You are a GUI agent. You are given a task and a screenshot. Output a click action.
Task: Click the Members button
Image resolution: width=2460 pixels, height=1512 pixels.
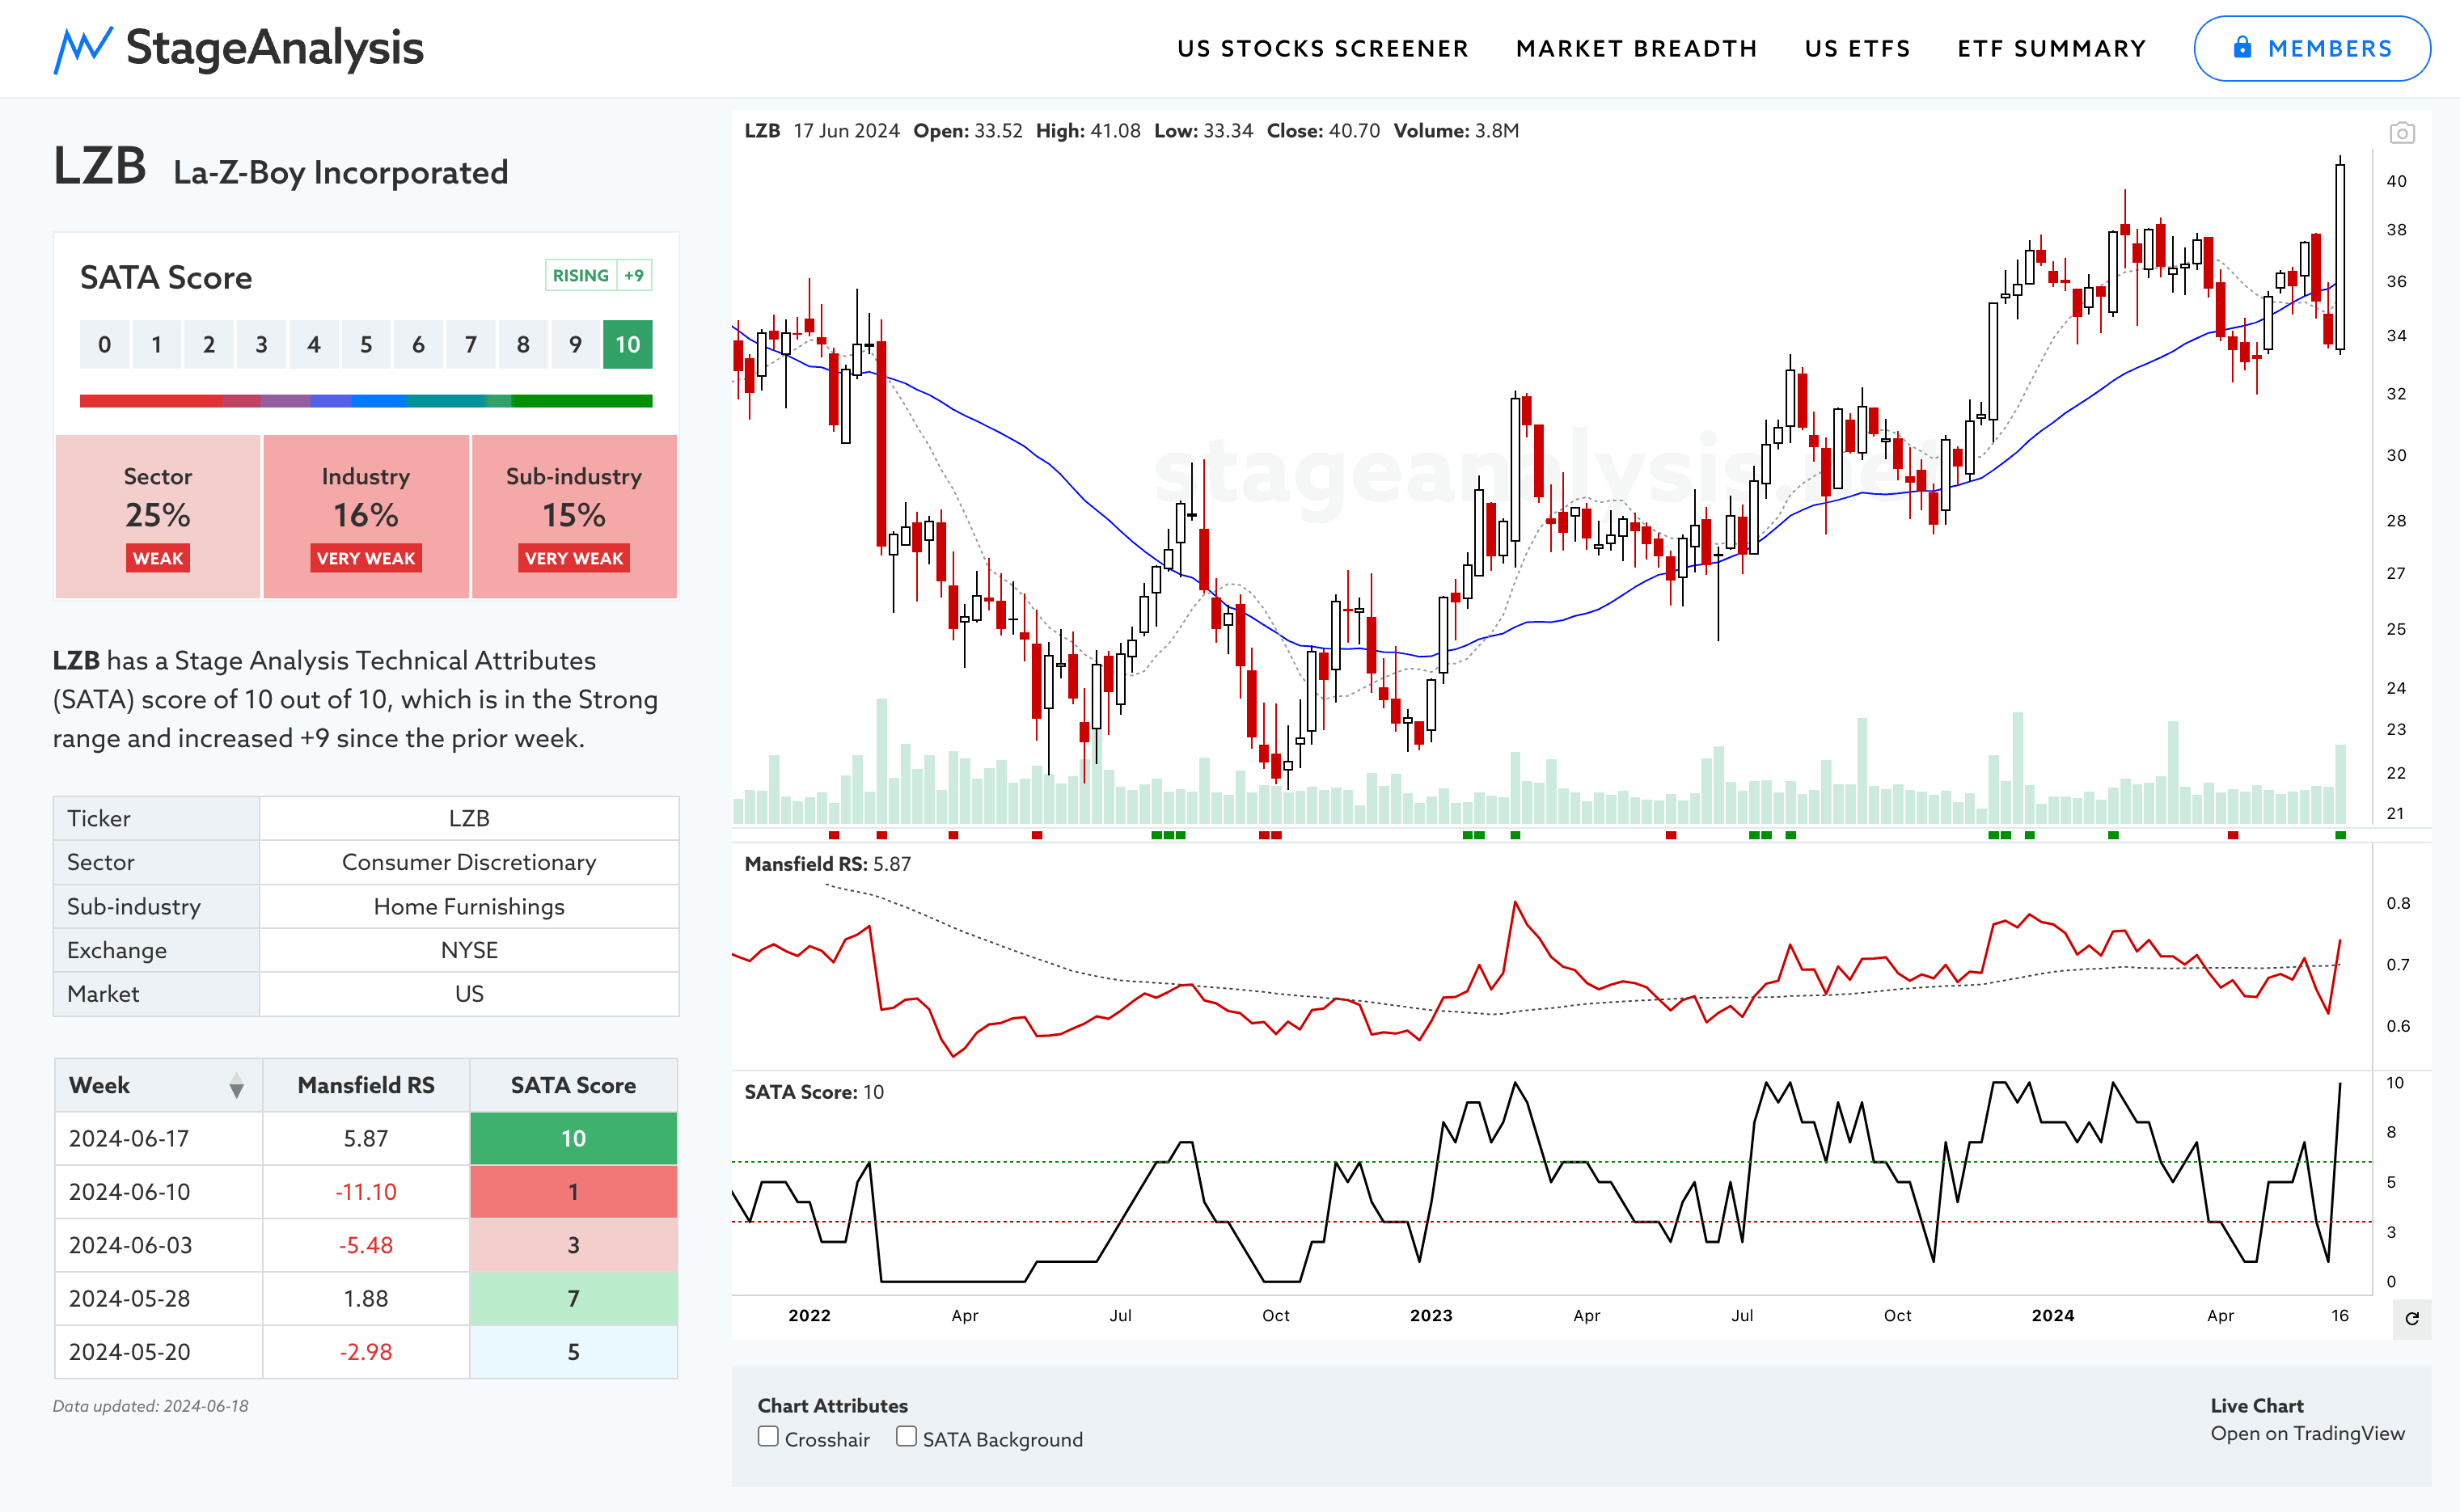point(2312,48)
